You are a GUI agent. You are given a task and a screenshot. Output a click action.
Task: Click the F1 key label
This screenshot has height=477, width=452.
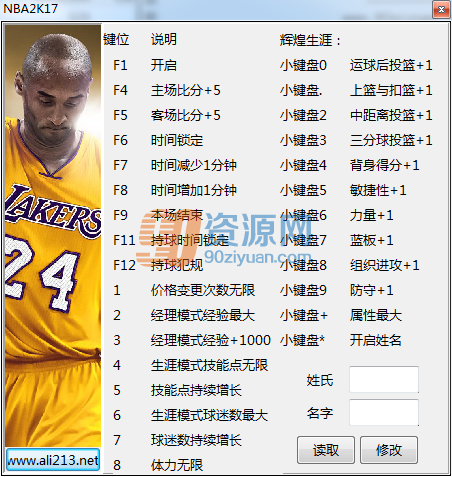coord(120,65)
